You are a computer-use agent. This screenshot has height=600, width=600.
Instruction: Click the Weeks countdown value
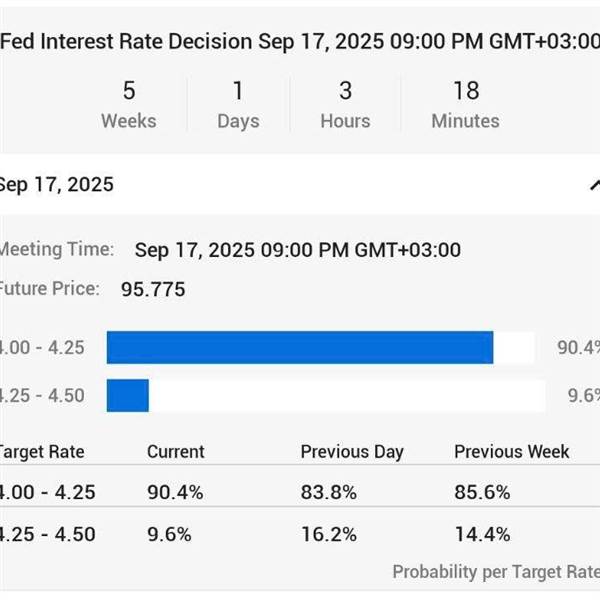coord(129,91)
